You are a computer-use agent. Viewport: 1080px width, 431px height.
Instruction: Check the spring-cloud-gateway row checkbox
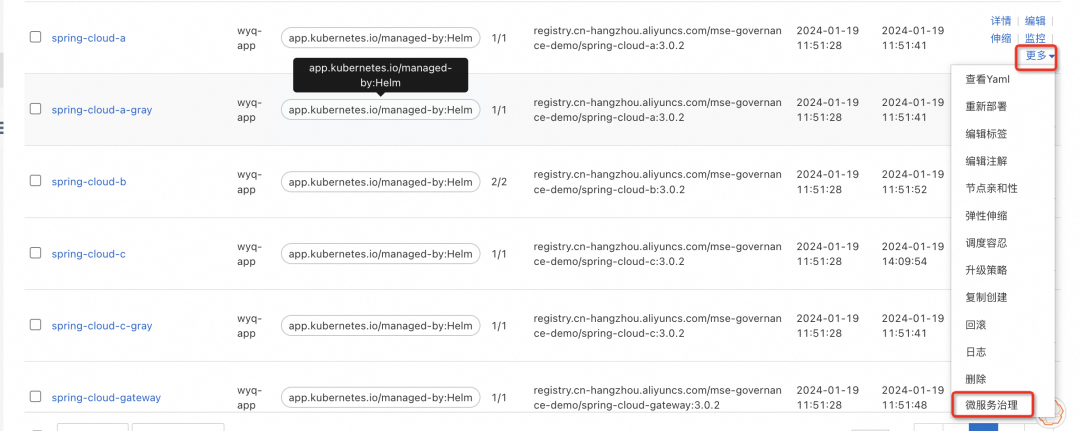[x=35, y=397]
